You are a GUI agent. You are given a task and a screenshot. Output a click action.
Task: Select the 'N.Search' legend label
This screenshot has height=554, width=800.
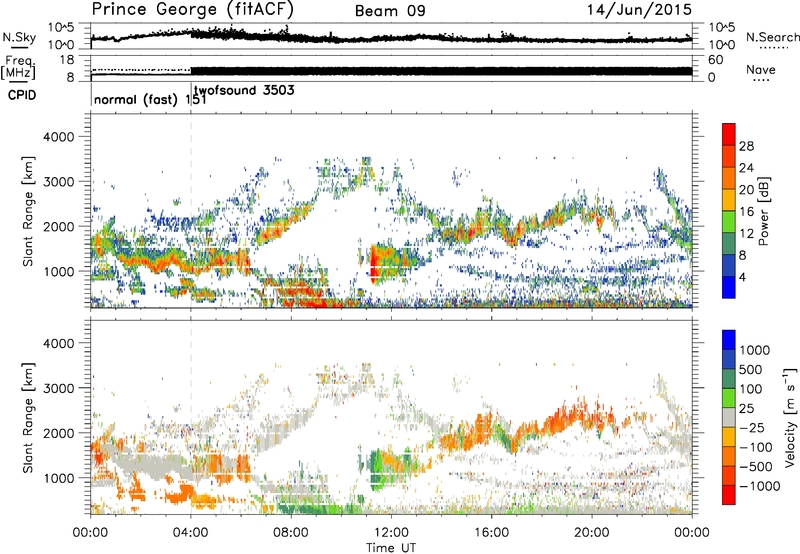coord(772,37)
